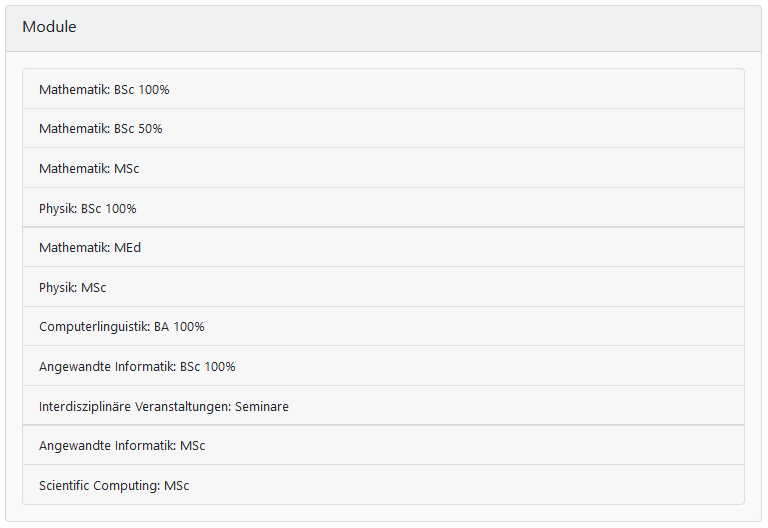The width and height of the screenshot is (768, 528).
Task: Click the Physik: BSc 100% item
Action: (x=88, y=209)
